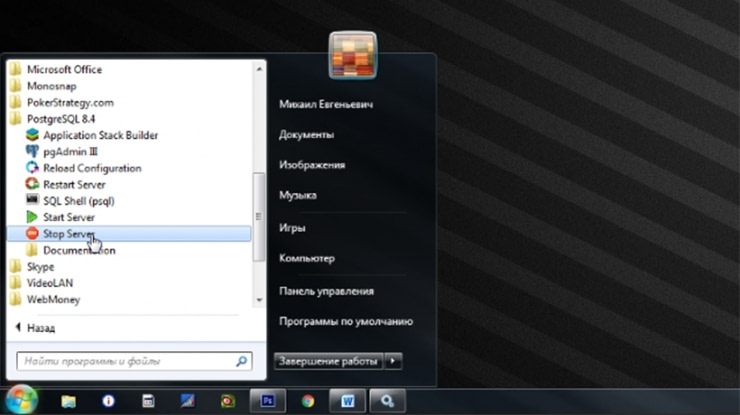This screenshot has width=740, height=415.
Task: Choose Start Server entry
Action: (x=69, y=217)
